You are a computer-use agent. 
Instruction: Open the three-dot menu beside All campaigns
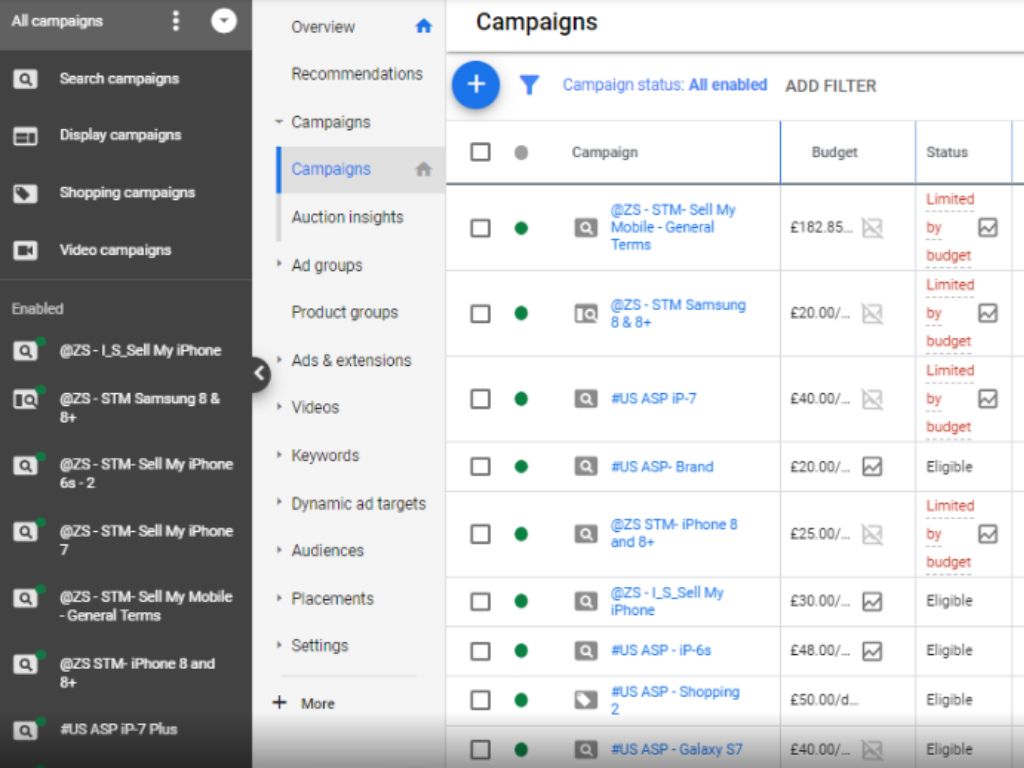176,21
